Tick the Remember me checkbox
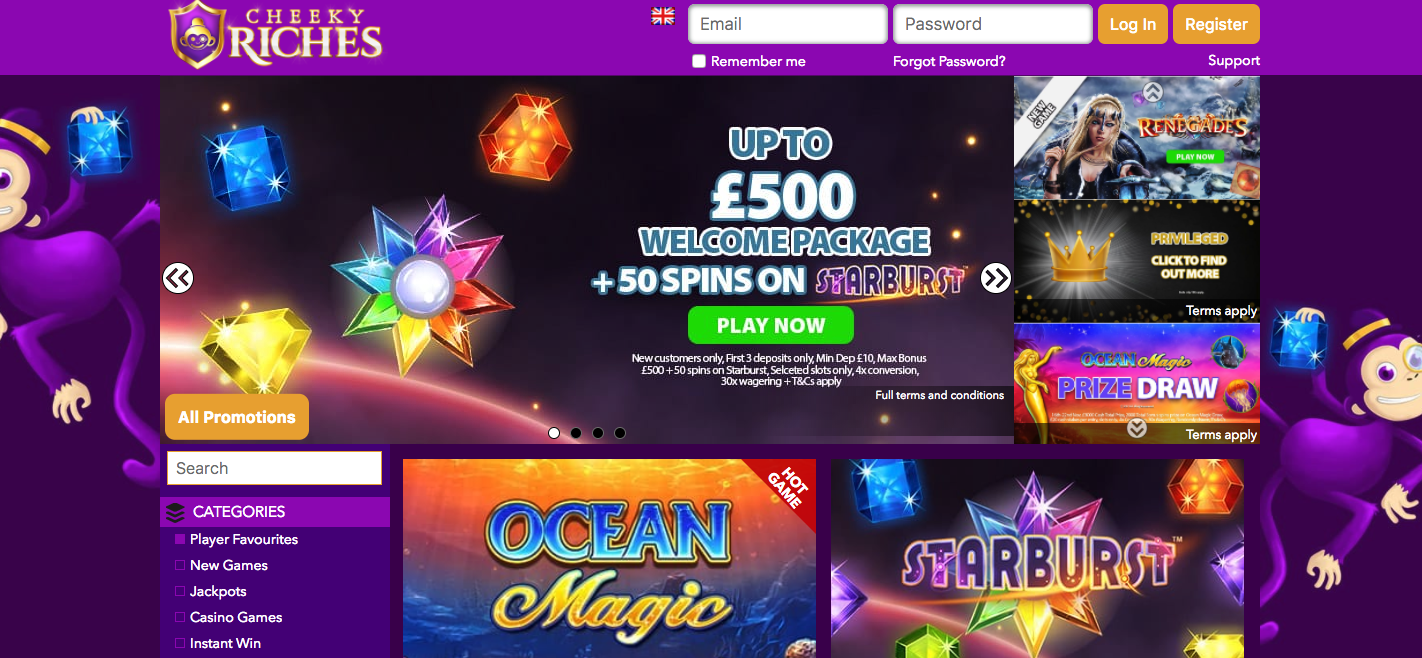 699,61
